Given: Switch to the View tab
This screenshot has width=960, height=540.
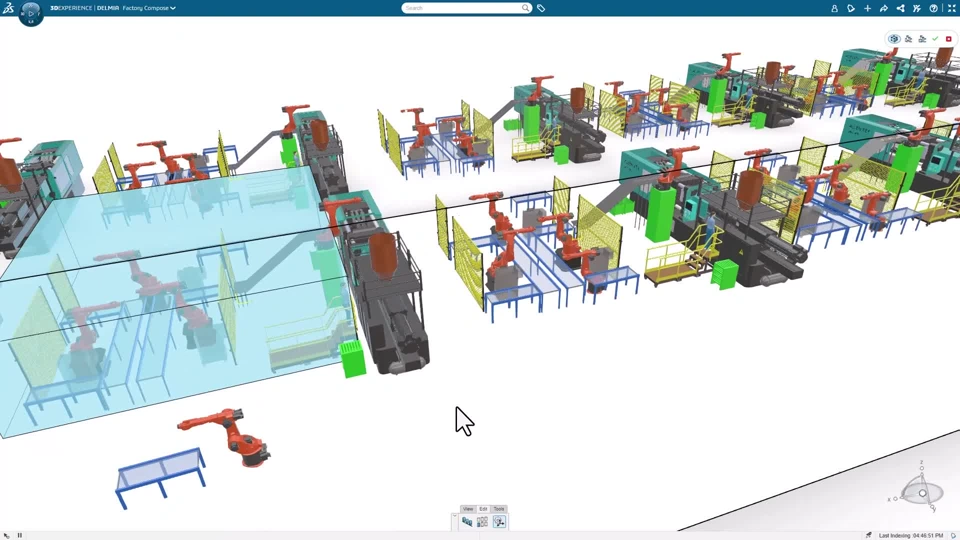Looking at the screenshot, I should (x=468, y=509).
